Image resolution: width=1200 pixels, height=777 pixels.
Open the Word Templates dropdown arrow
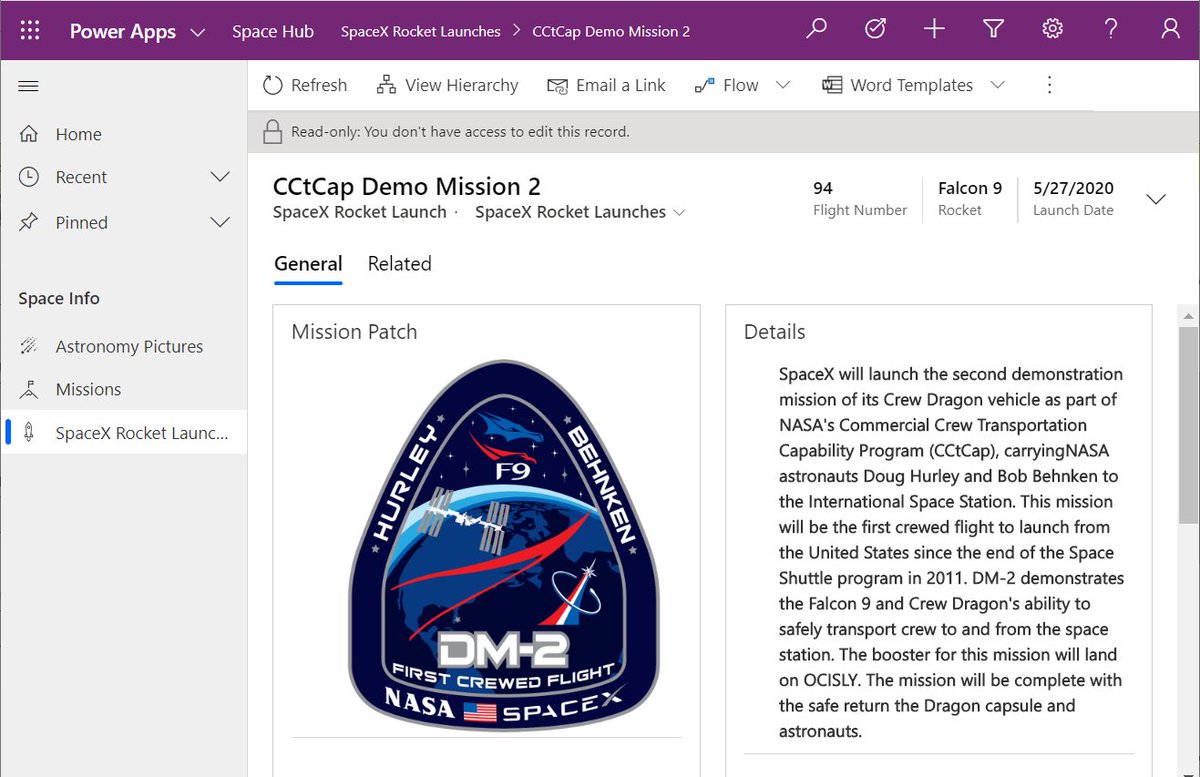(997, 85)
